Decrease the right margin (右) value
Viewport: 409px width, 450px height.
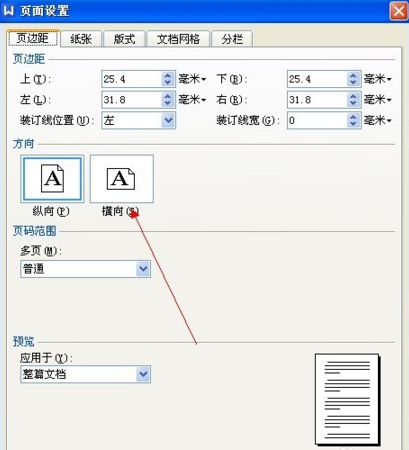tap(353, 104)
